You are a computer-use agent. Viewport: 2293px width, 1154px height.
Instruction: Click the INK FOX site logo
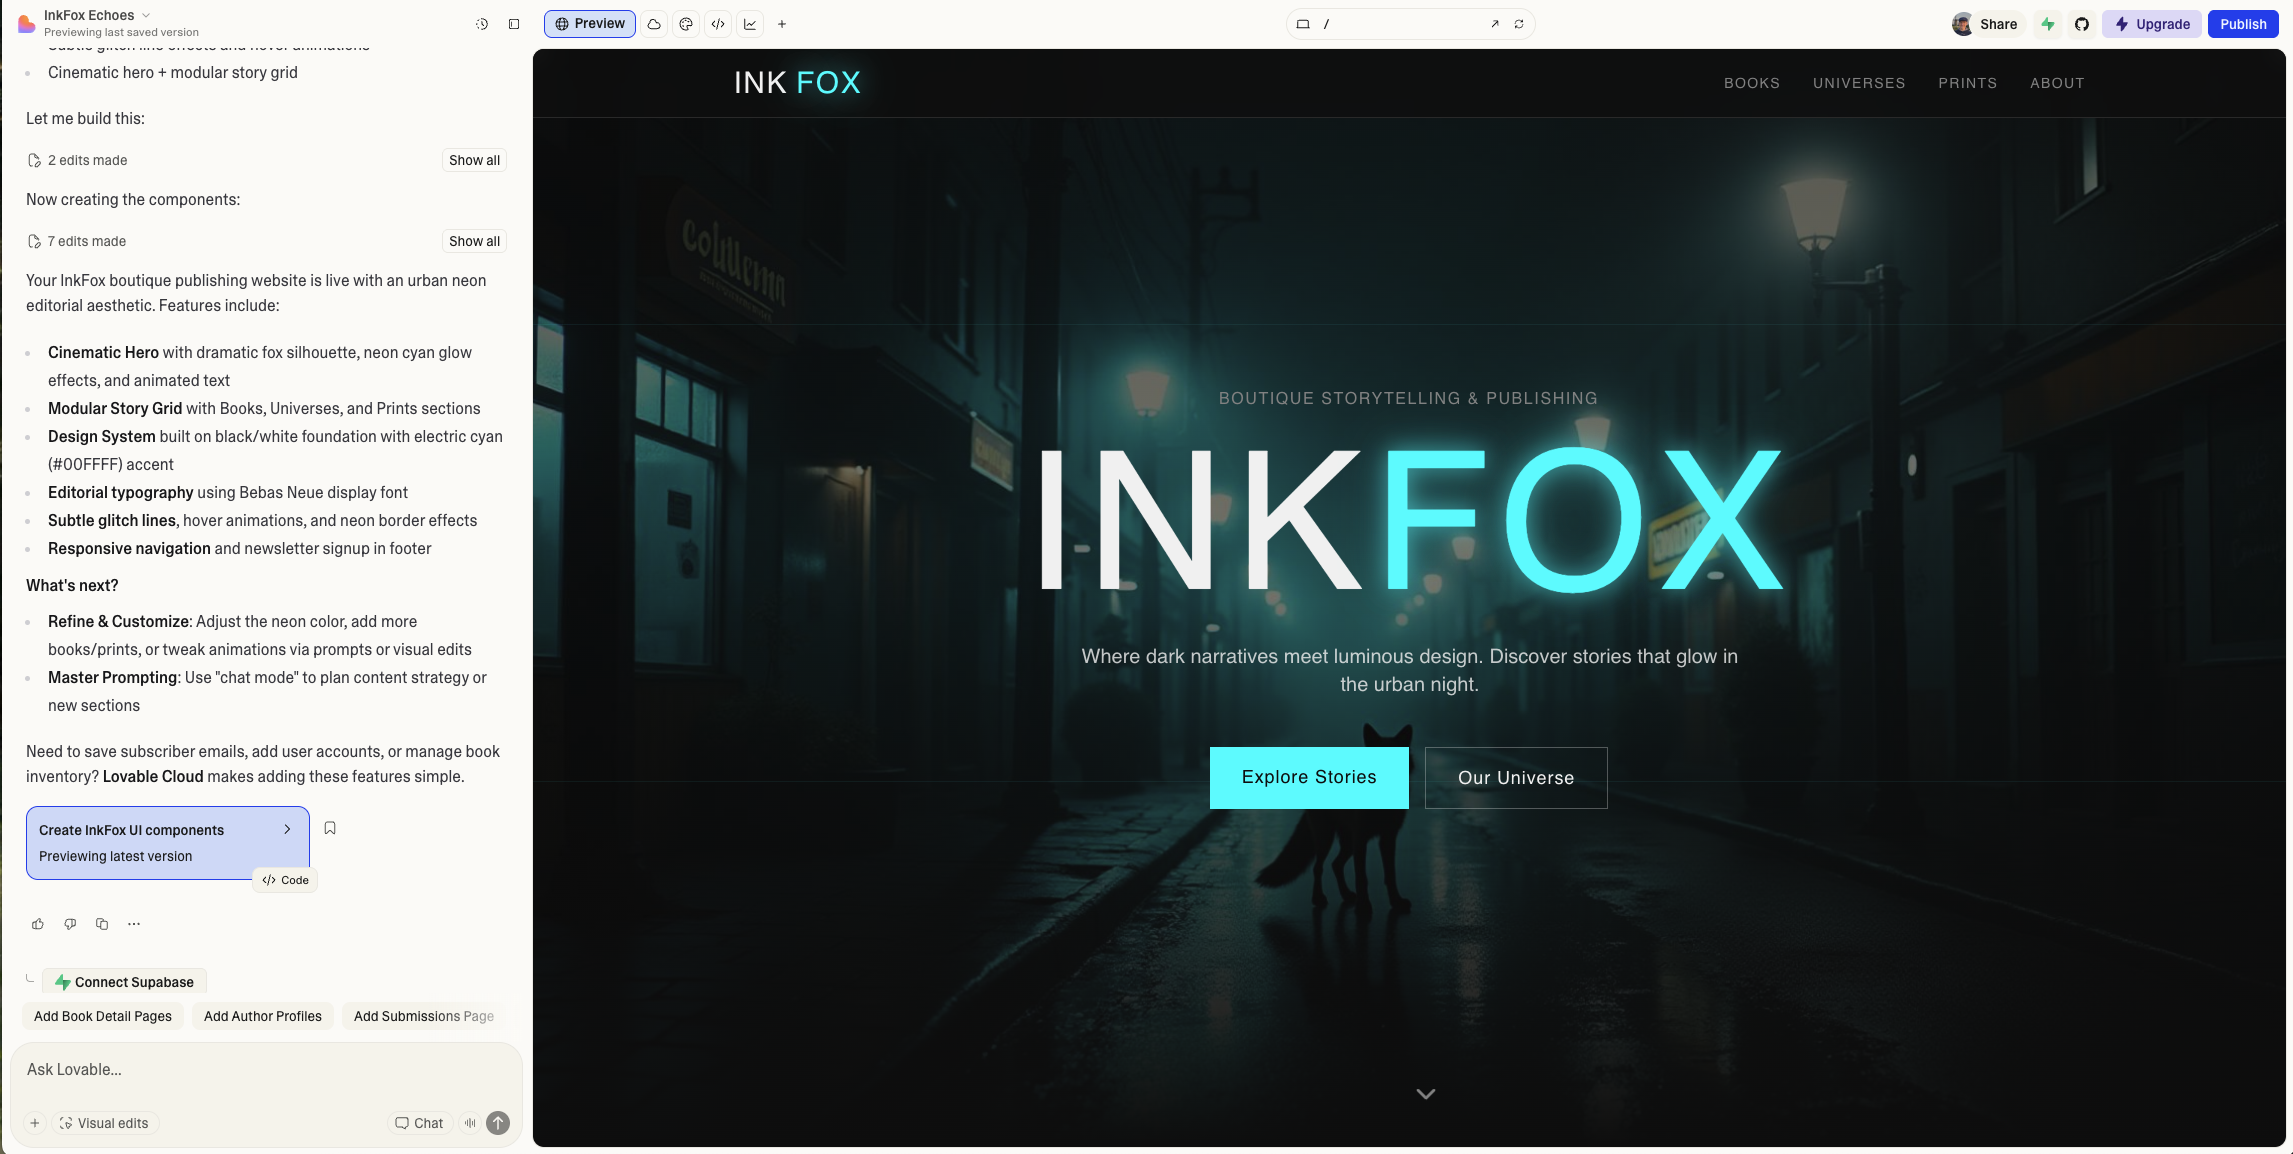[797, 82]
